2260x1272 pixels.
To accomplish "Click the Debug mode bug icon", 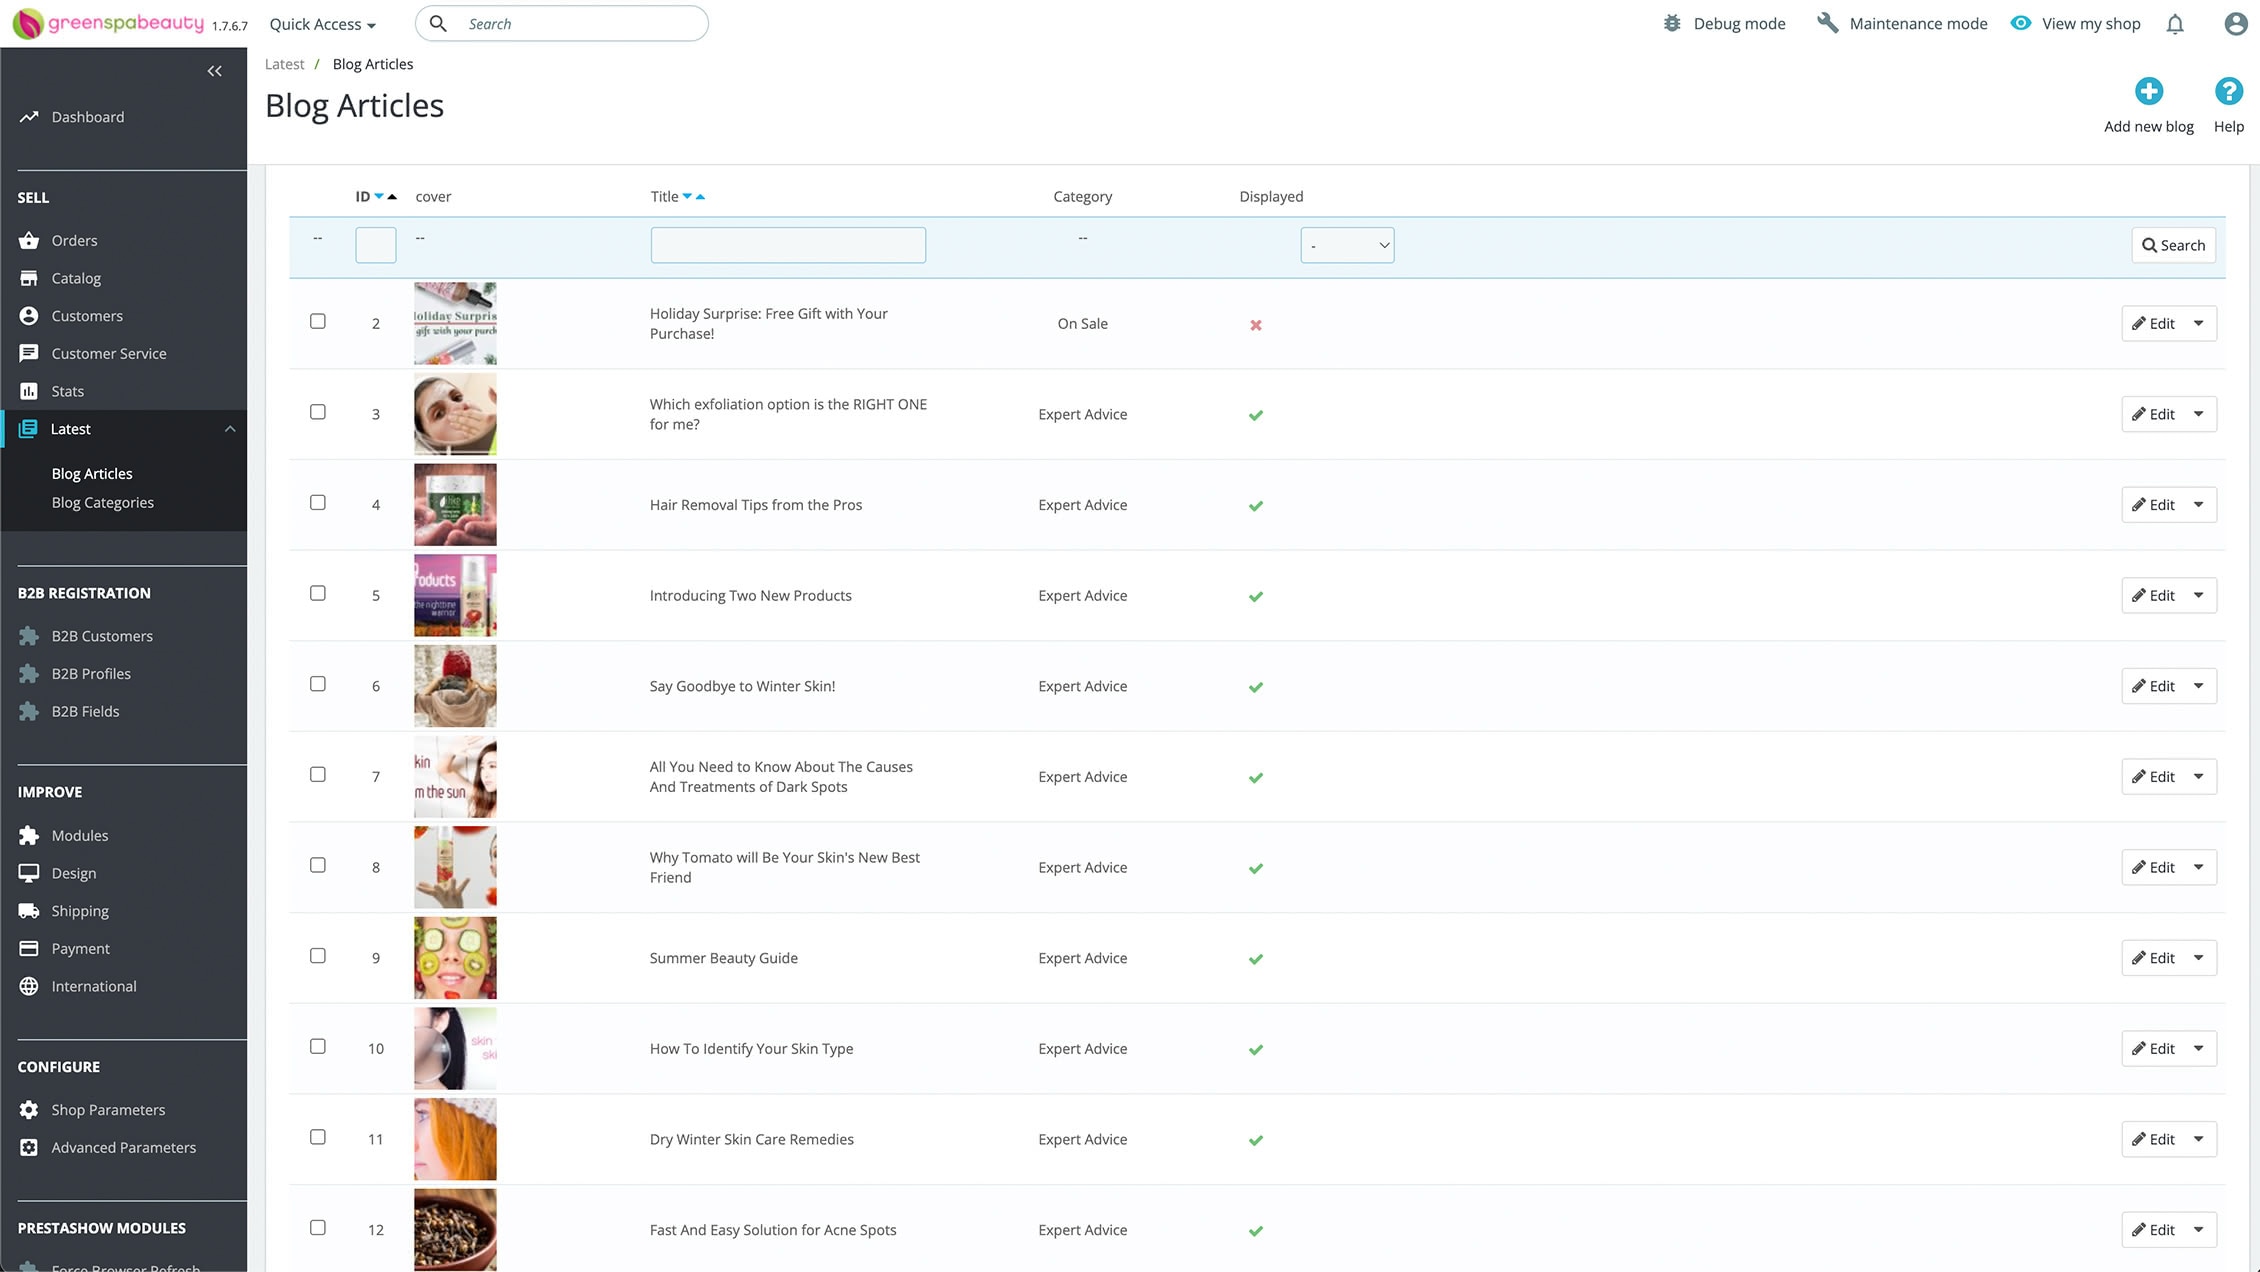I will [x=1672, y=23].
